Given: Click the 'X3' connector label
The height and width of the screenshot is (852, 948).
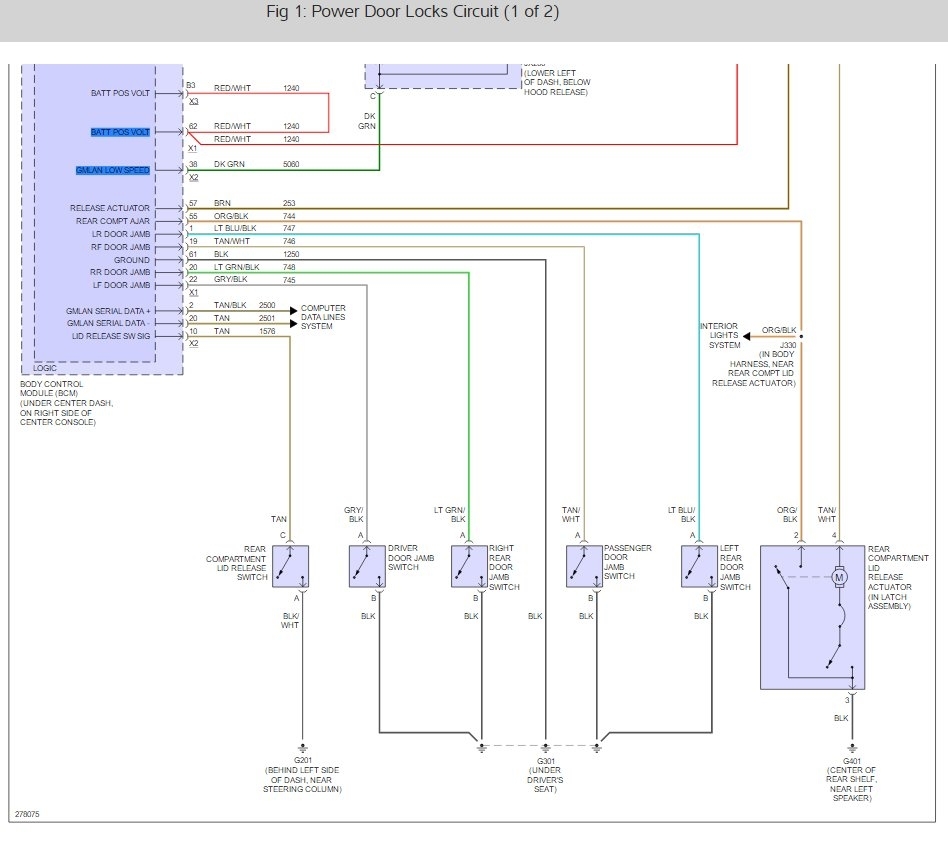Looking at the screenshot, I should tap(193, 101).
